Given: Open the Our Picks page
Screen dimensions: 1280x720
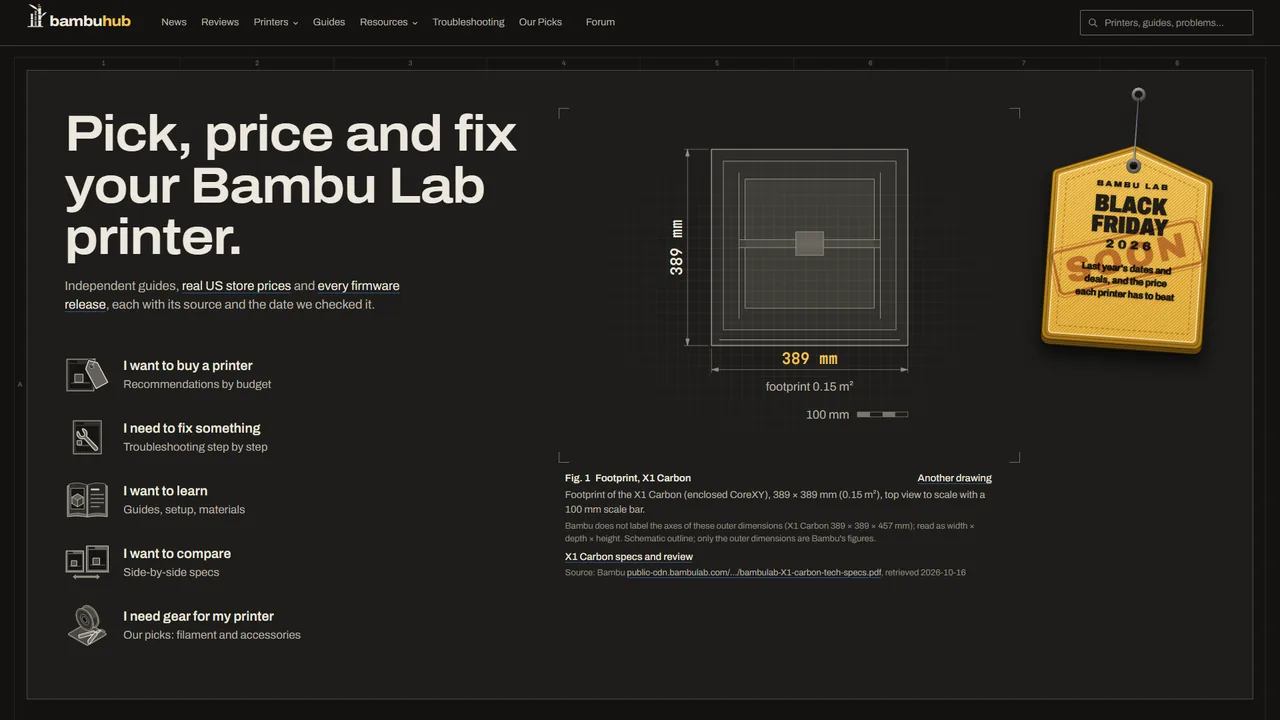Looking at the screenshot, I should click(540, 22).
